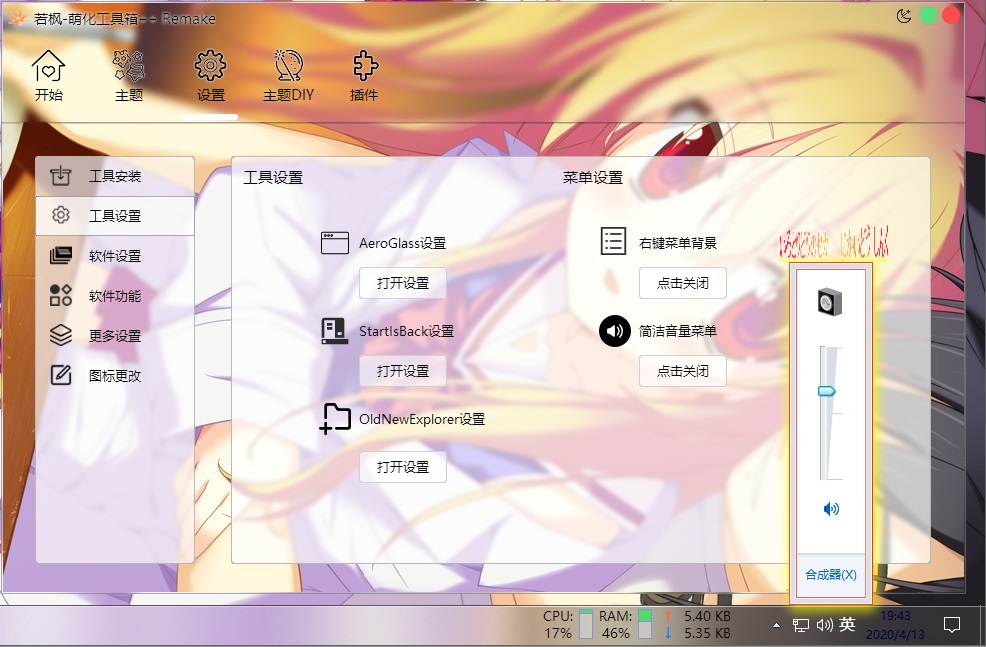Open 图标更改 sidebar item
Viewport: 986px width, 647px height.
click(115, 375)
